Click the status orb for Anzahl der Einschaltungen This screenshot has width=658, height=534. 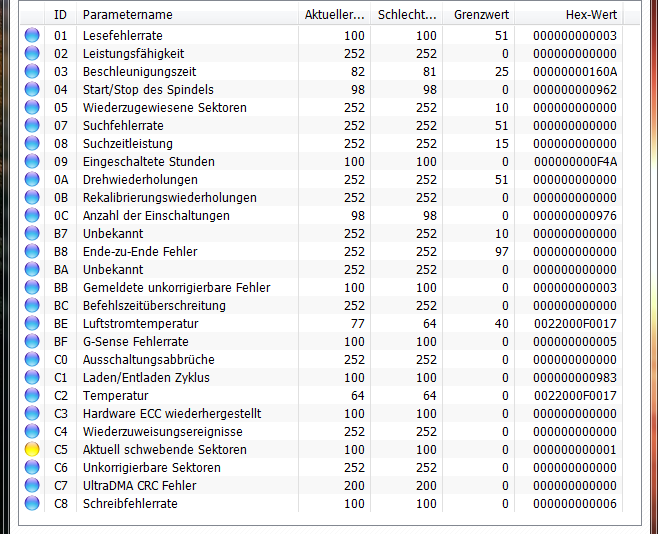(32, 216)
